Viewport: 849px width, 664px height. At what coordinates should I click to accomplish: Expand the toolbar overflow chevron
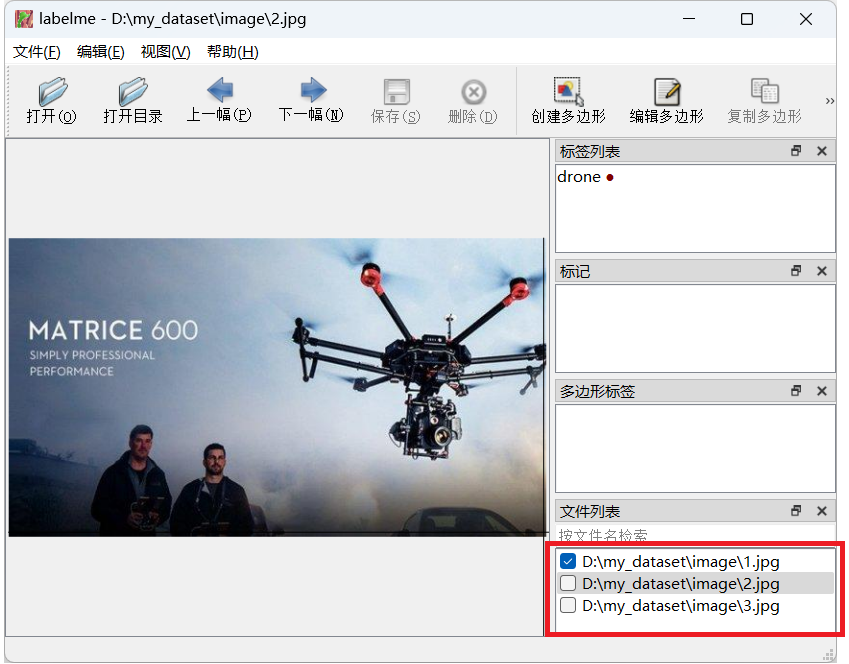tap(830, 101)
